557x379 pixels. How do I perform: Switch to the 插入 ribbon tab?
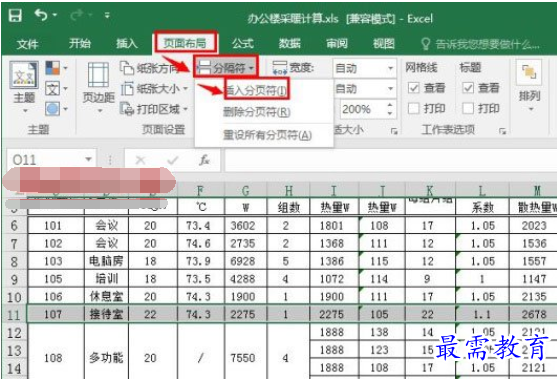(x=126, y=44)
